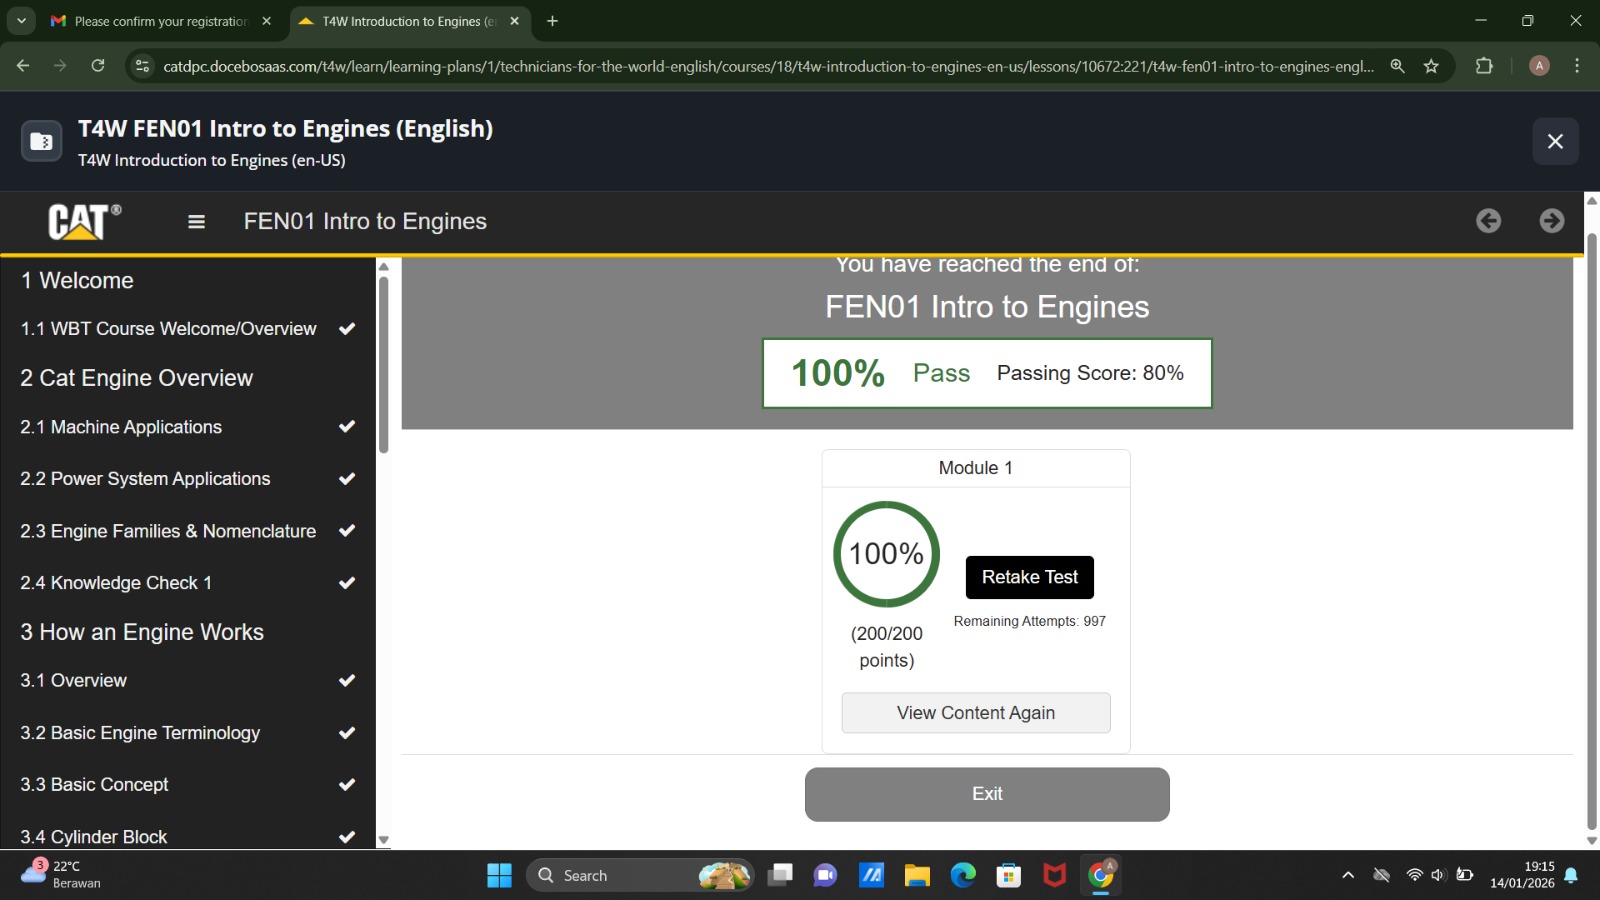Select the 1 Welcome section heading
The width and height of the screenshot is (1600, 900).
coord(77,281)
